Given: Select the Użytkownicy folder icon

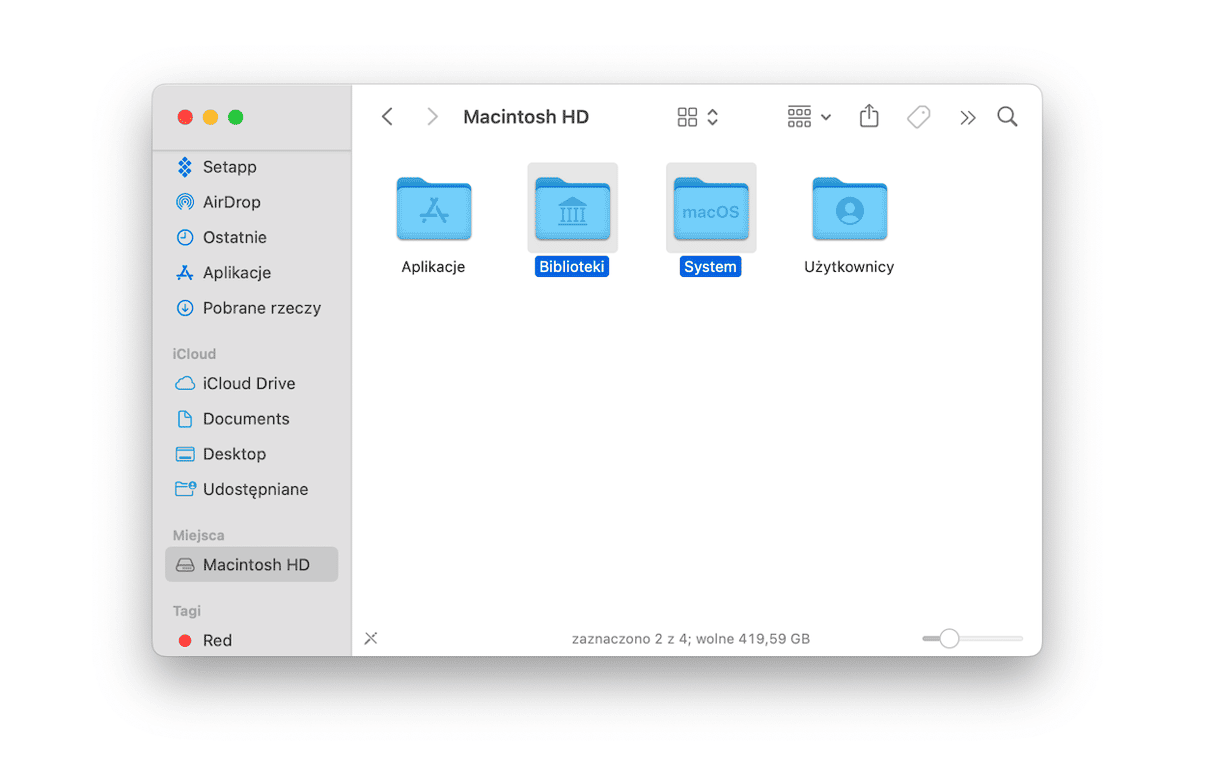Looking at the screenshot, I should 849,208.
